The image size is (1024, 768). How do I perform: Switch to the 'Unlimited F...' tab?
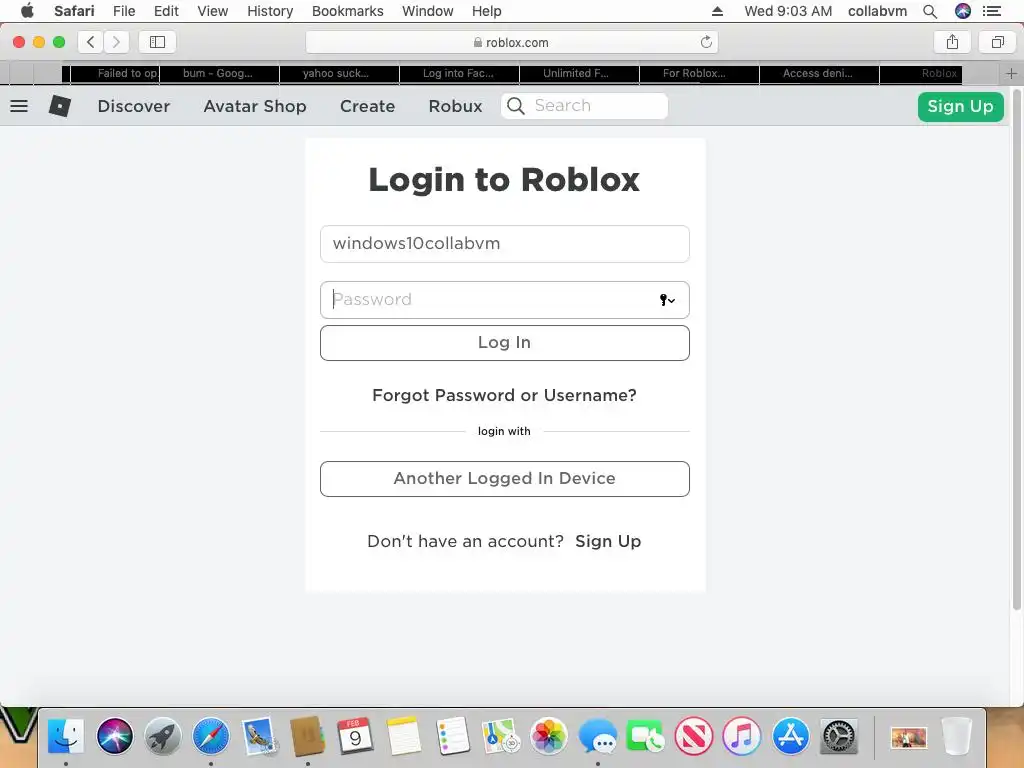click(579, 74)
